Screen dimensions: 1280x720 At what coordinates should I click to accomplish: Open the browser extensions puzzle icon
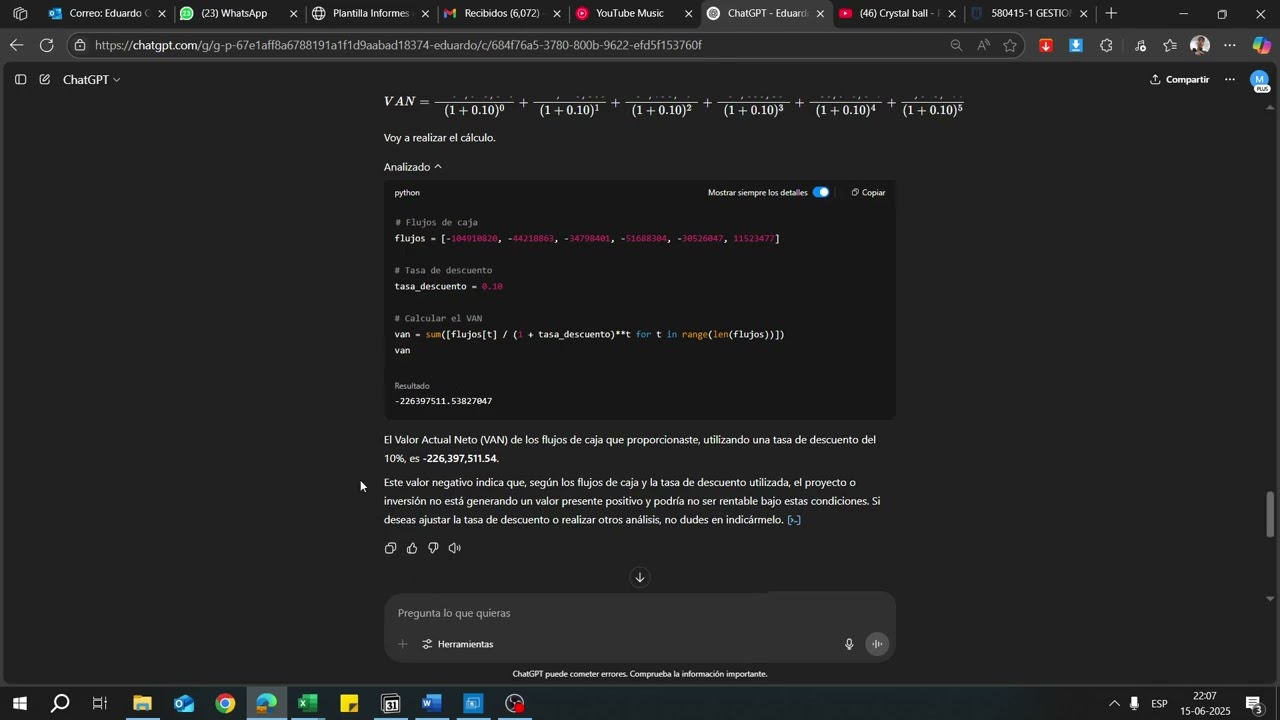(1106, 45)
